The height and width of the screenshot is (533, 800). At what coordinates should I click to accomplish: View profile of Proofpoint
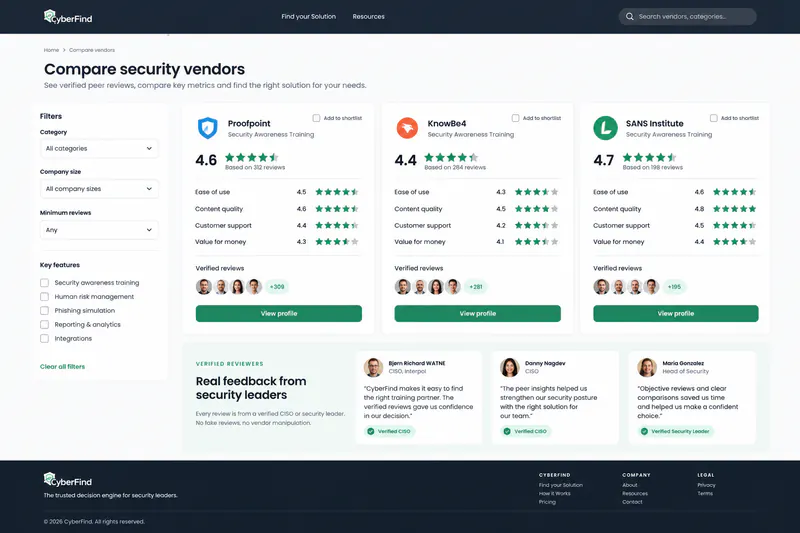point(279,314)
